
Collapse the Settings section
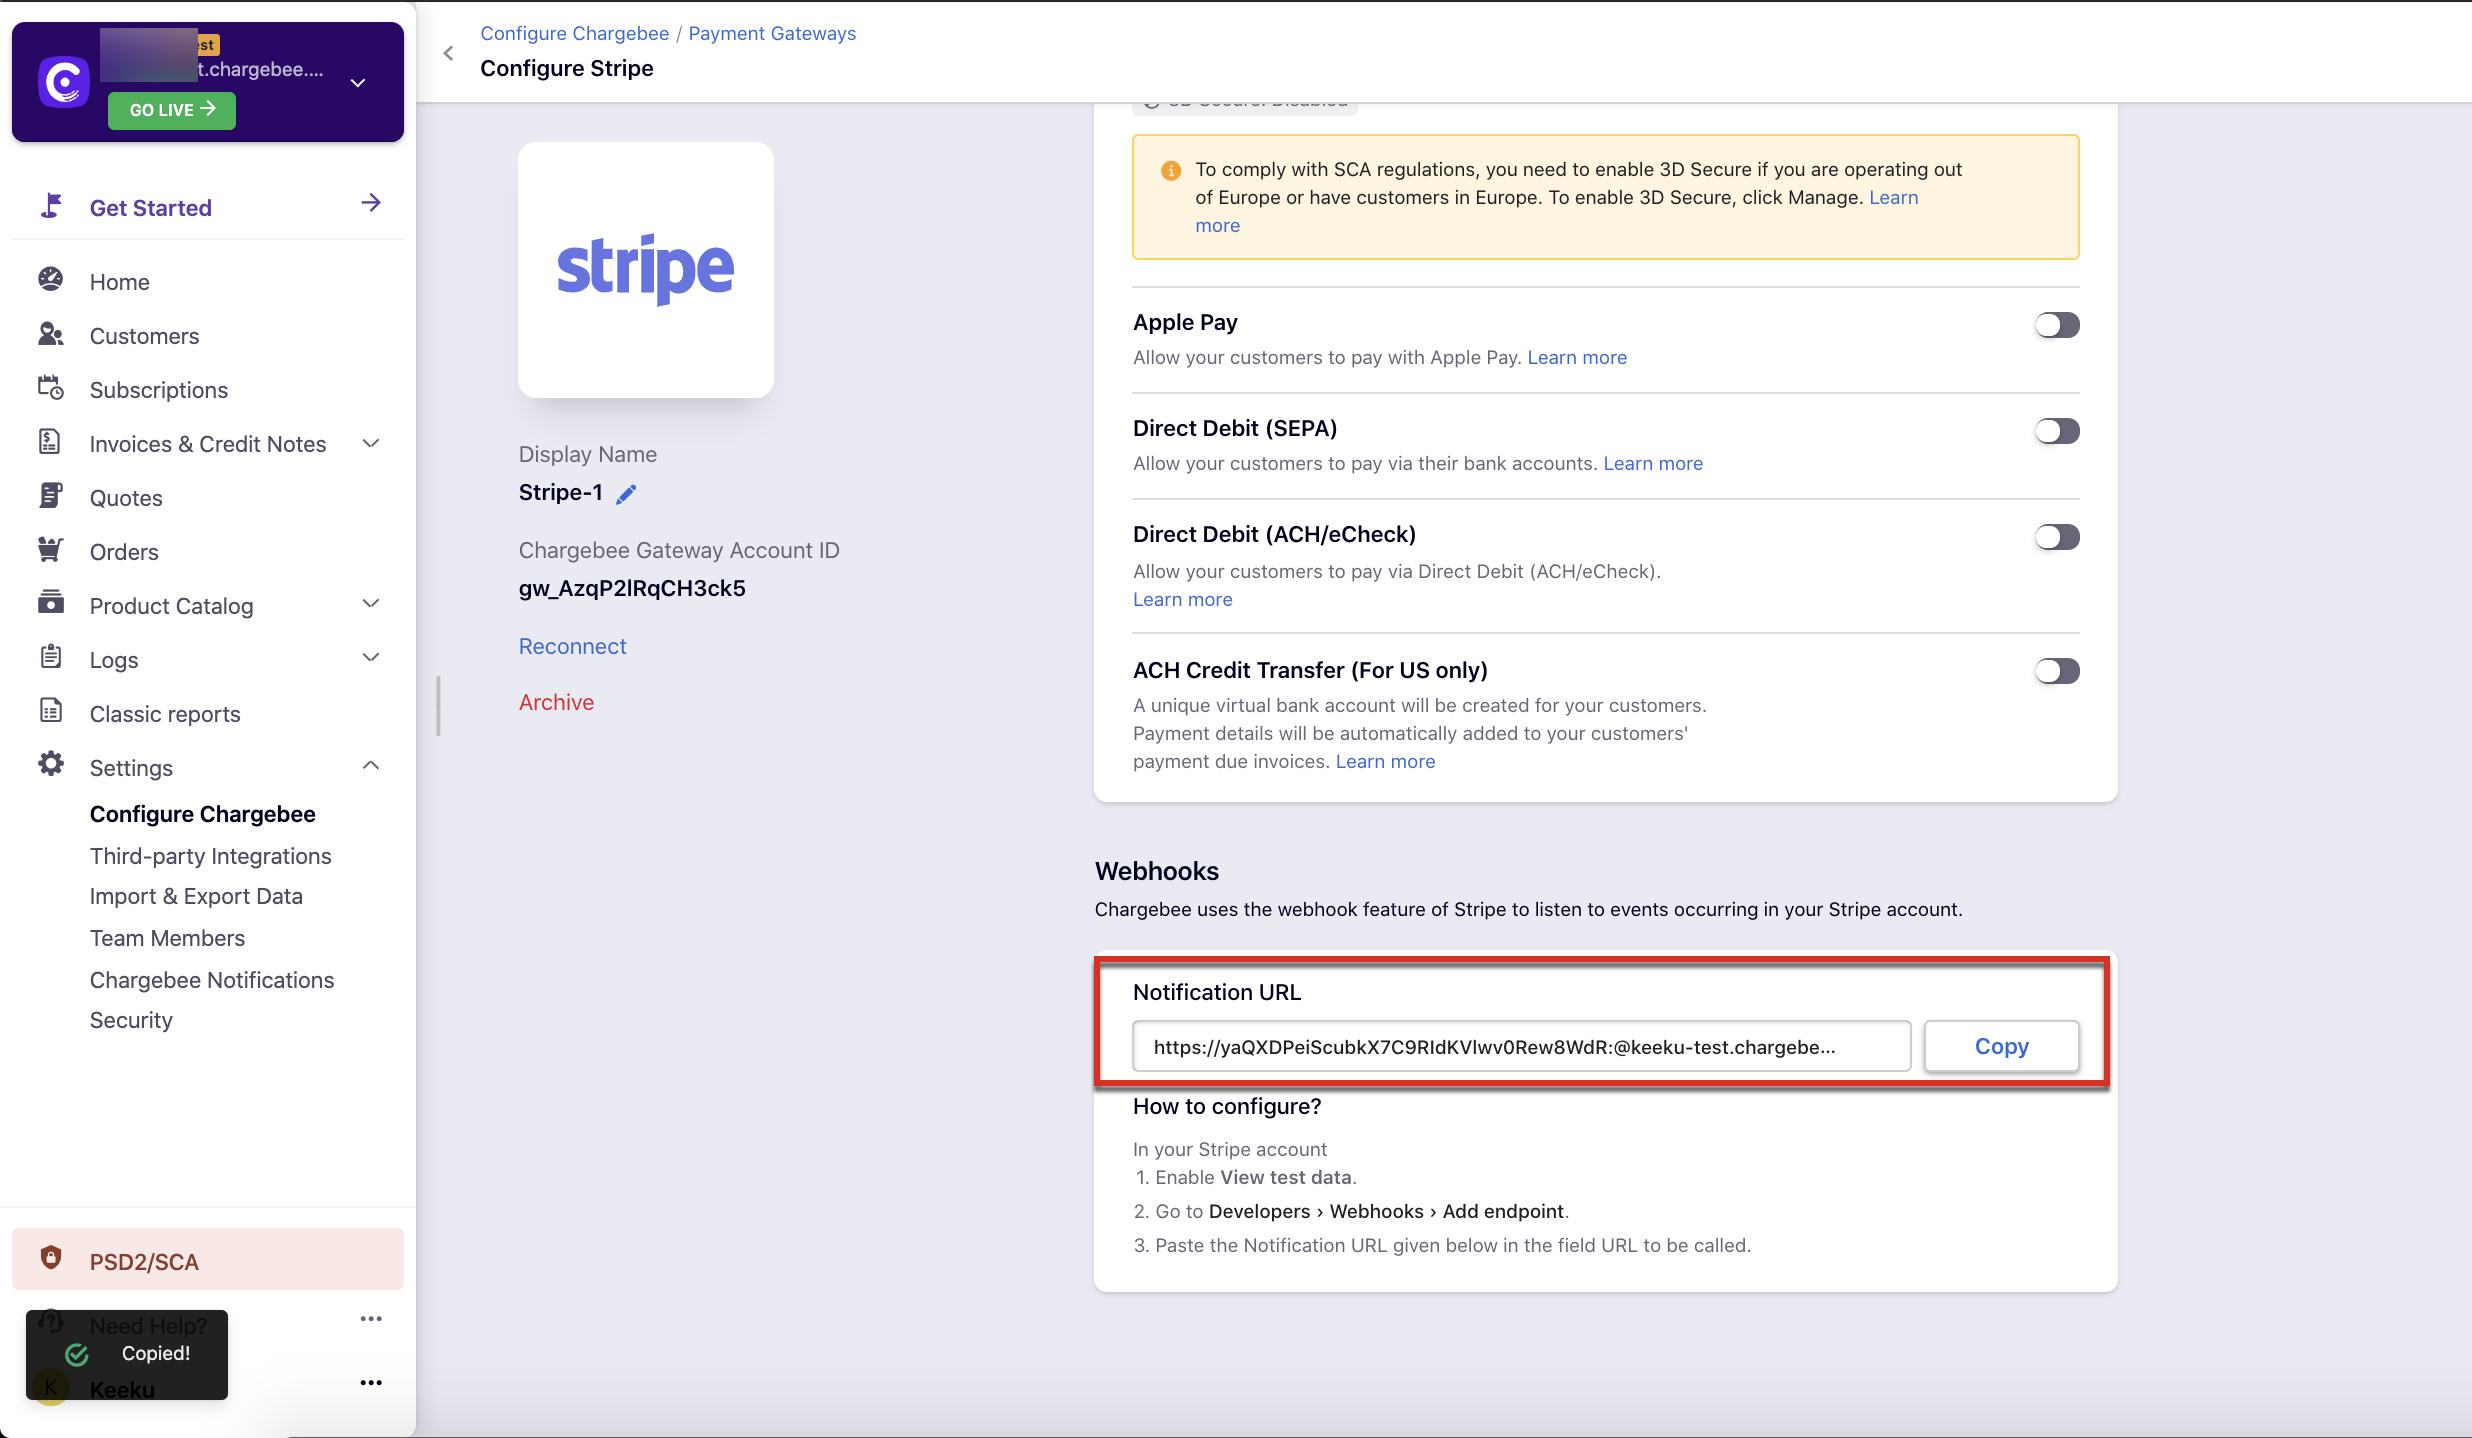[x=370, y=766]
